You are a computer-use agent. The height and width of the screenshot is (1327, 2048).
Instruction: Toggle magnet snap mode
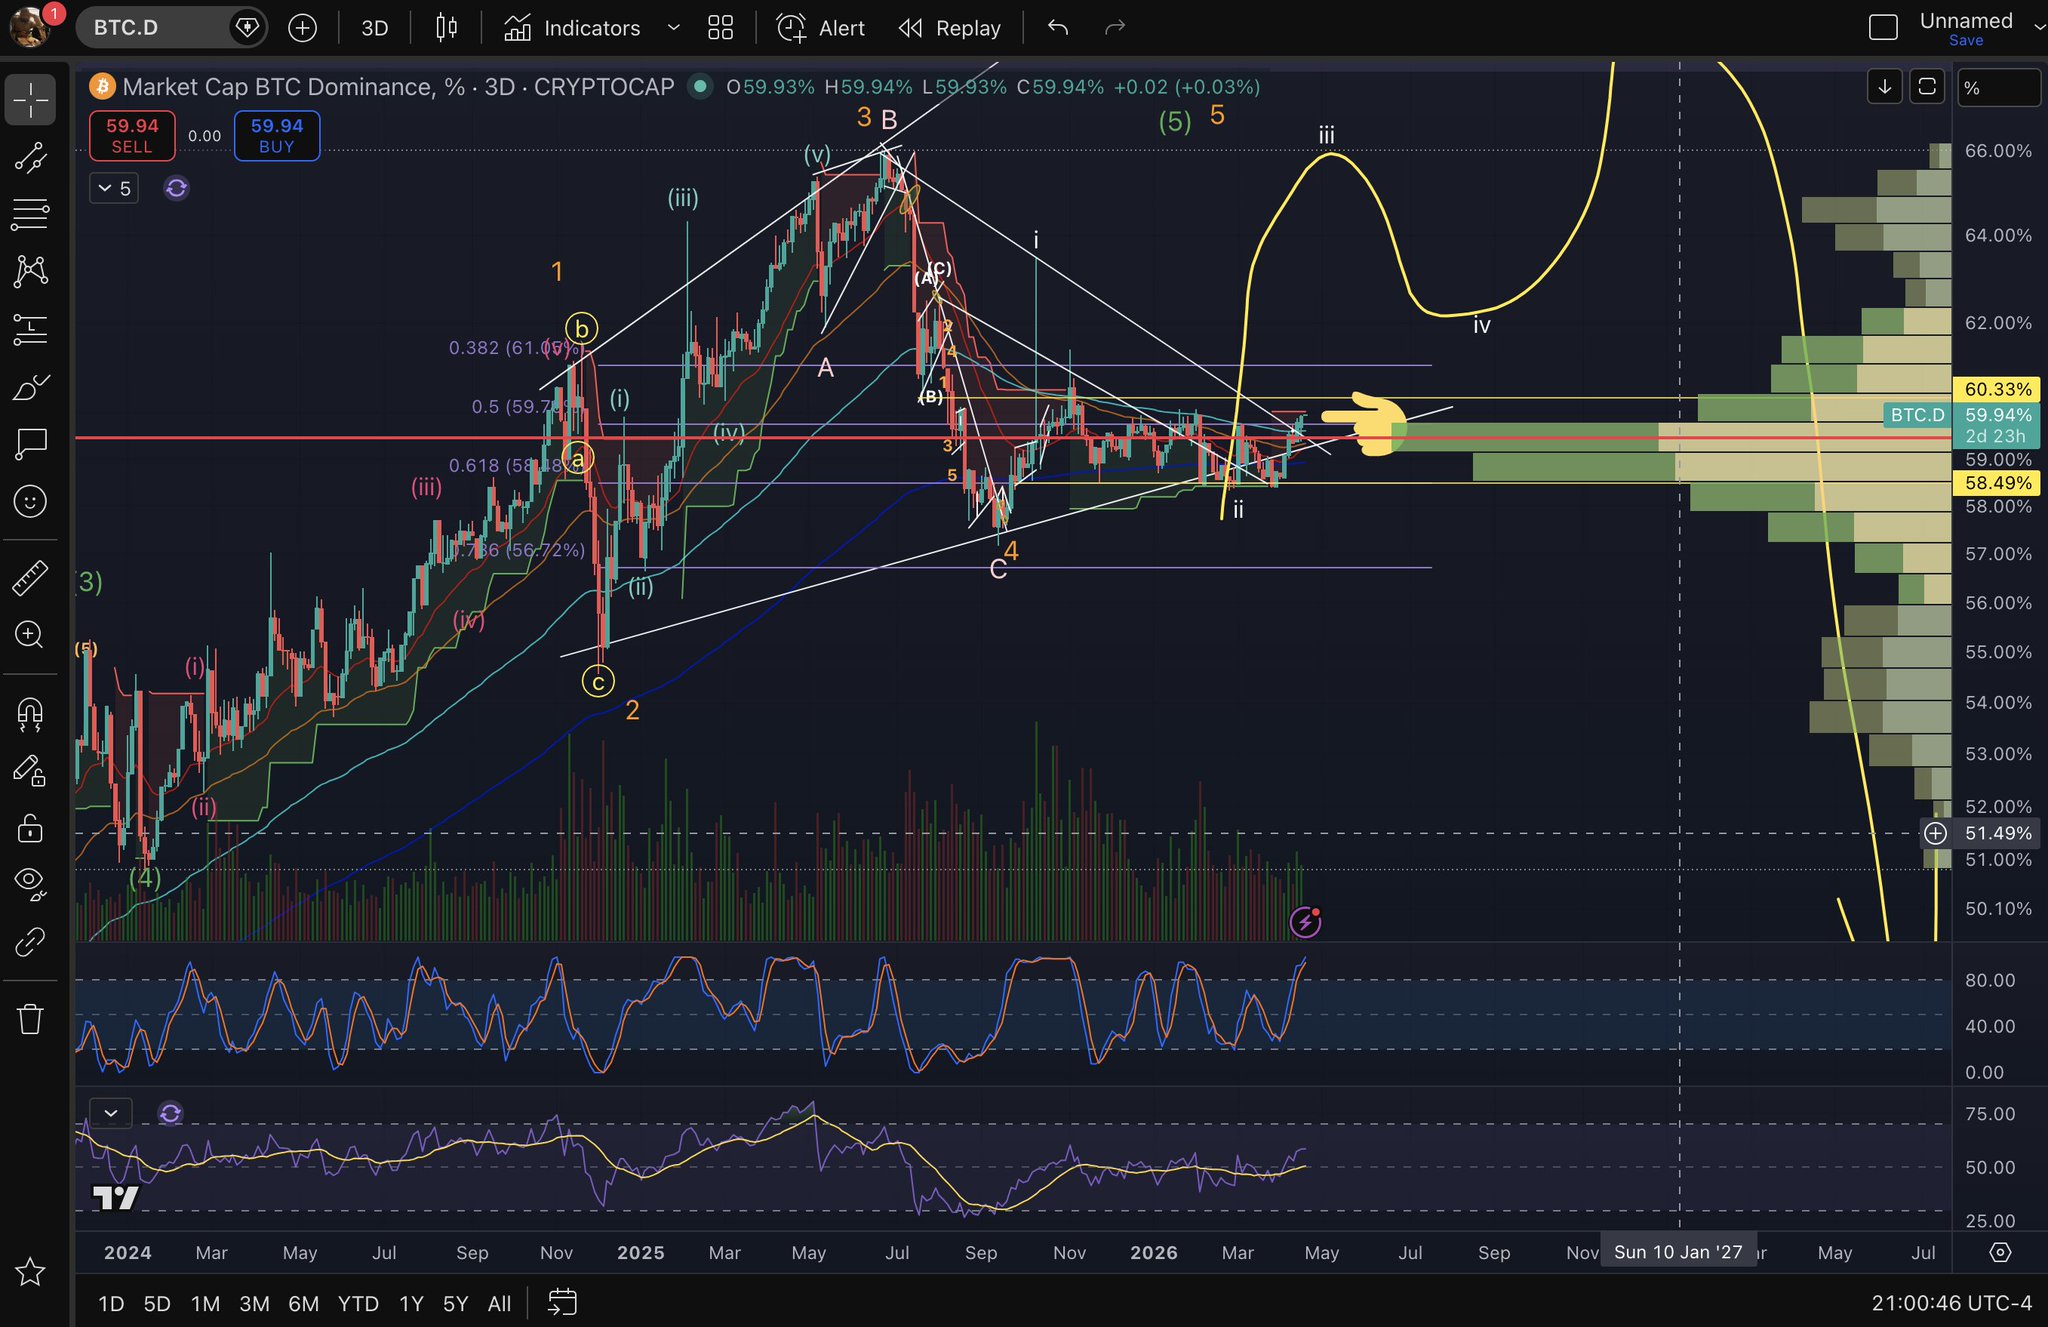pyautogui.click(x=30, y=713)
